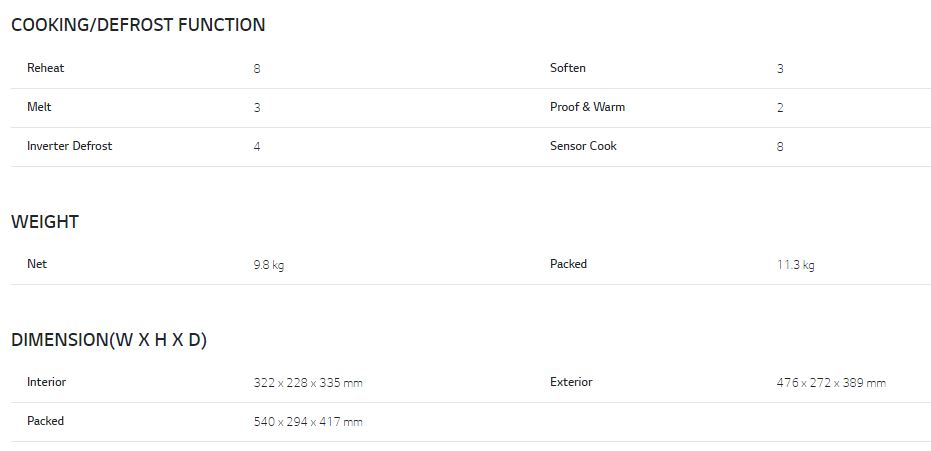Select the 11.3 kg value

(x=795, y=265)
